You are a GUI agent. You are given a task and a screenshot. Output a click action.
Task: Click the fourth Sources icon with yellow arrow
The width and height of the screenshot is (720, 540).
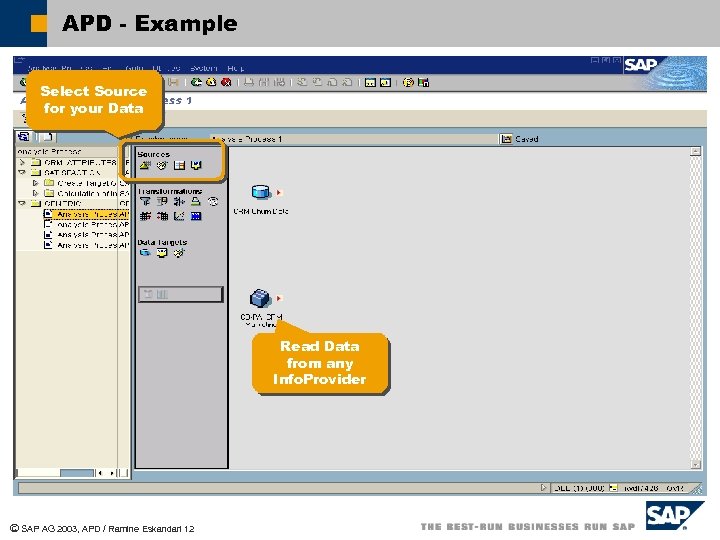click(196, 165)
